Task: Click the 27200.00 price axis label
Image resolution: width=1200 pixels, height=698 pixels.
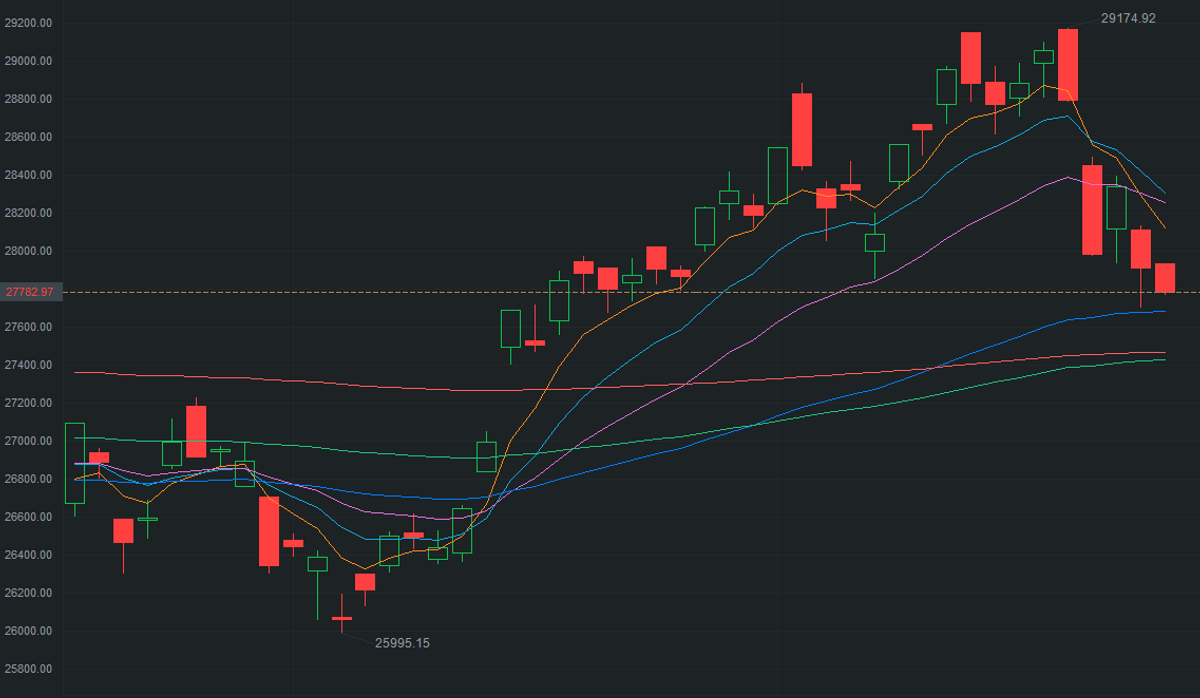Action: [x=29, y=403]
